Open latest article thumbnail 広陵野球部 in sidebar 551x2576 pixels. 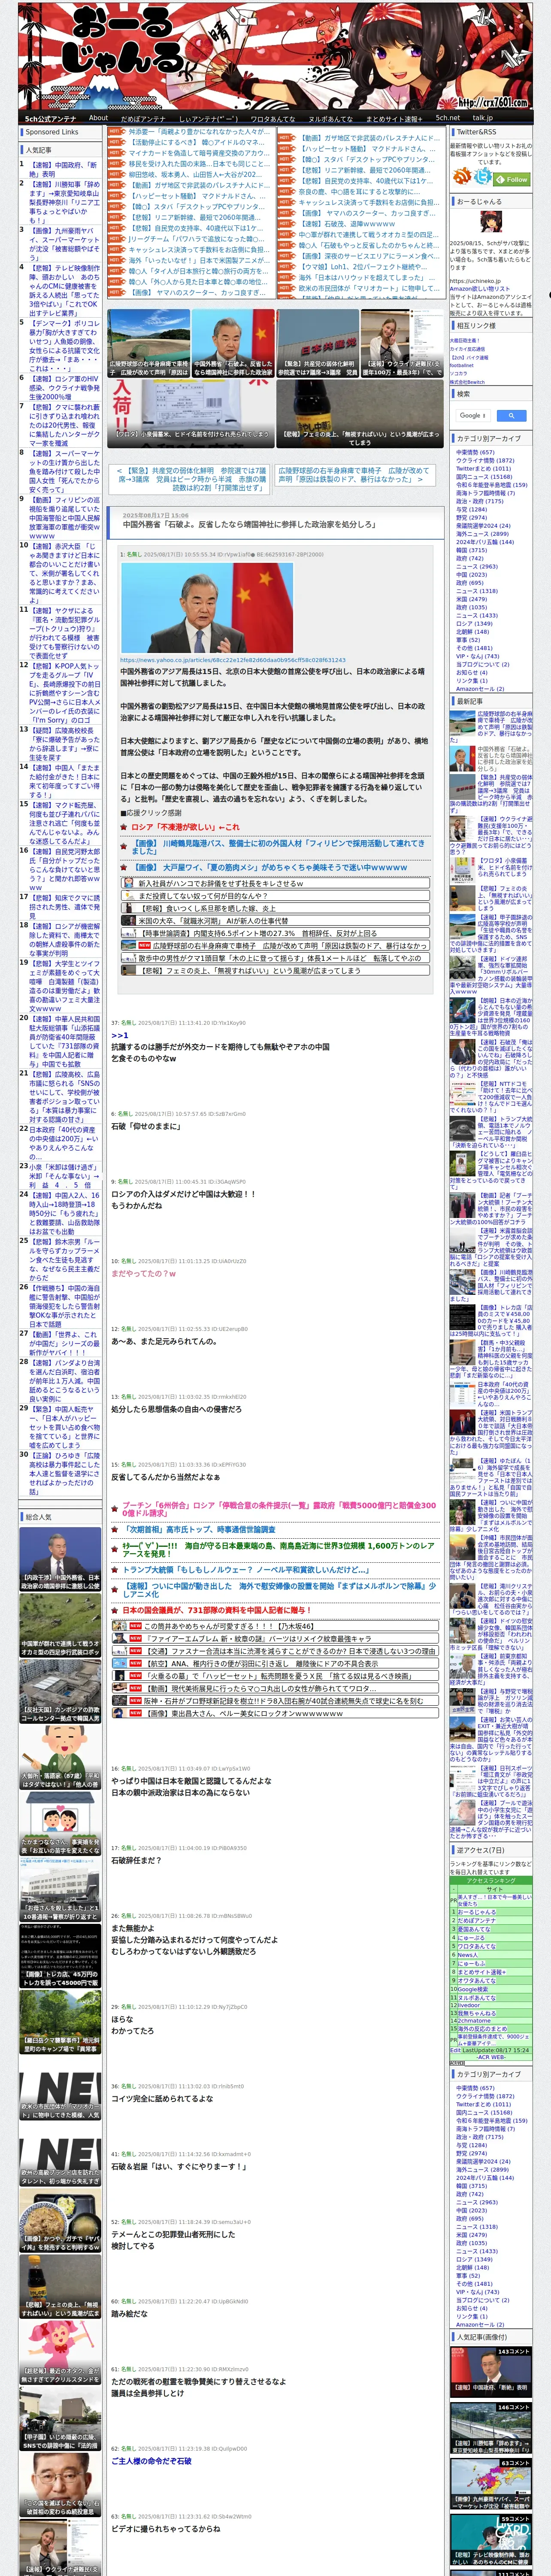tap(462, 724)
